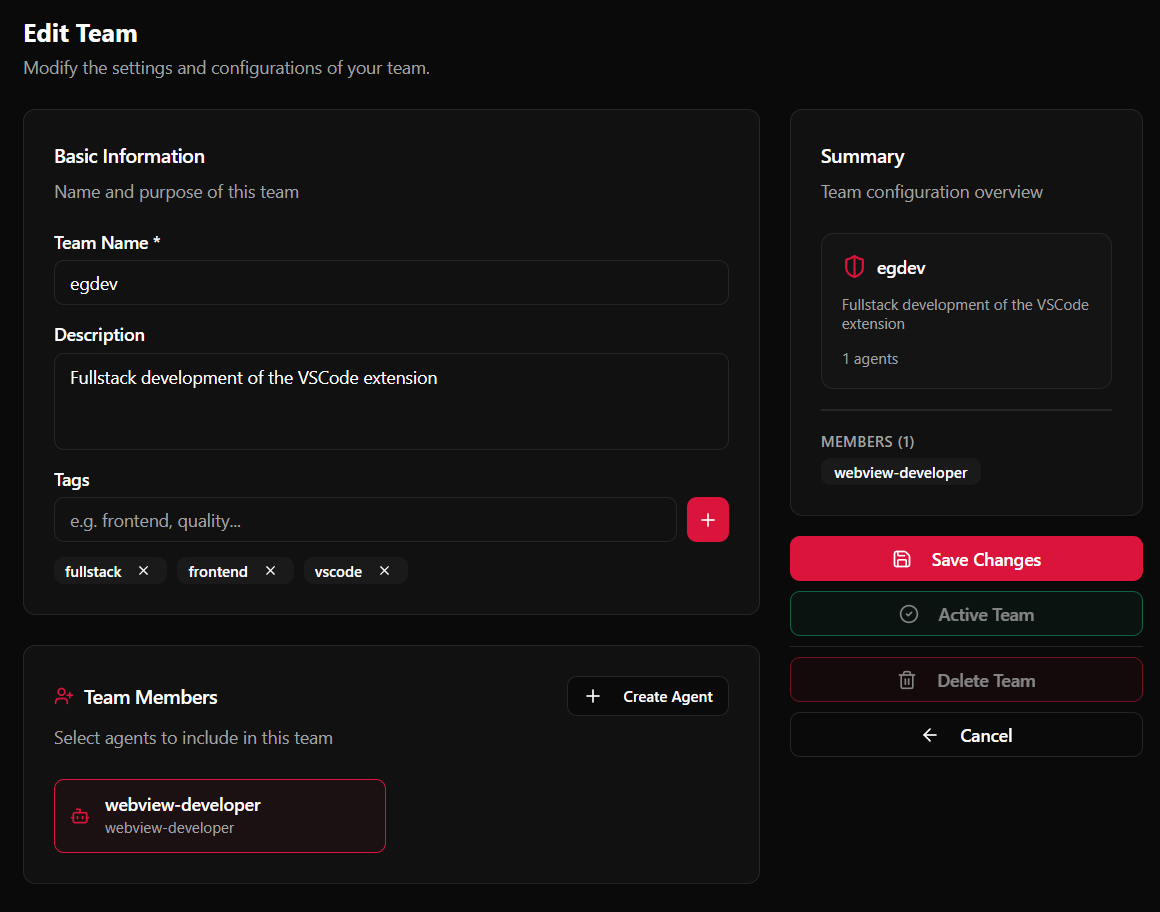Click the Team Members user-plus icon
The height and width of the screenshot is (912, 1160).
[64, 696]
